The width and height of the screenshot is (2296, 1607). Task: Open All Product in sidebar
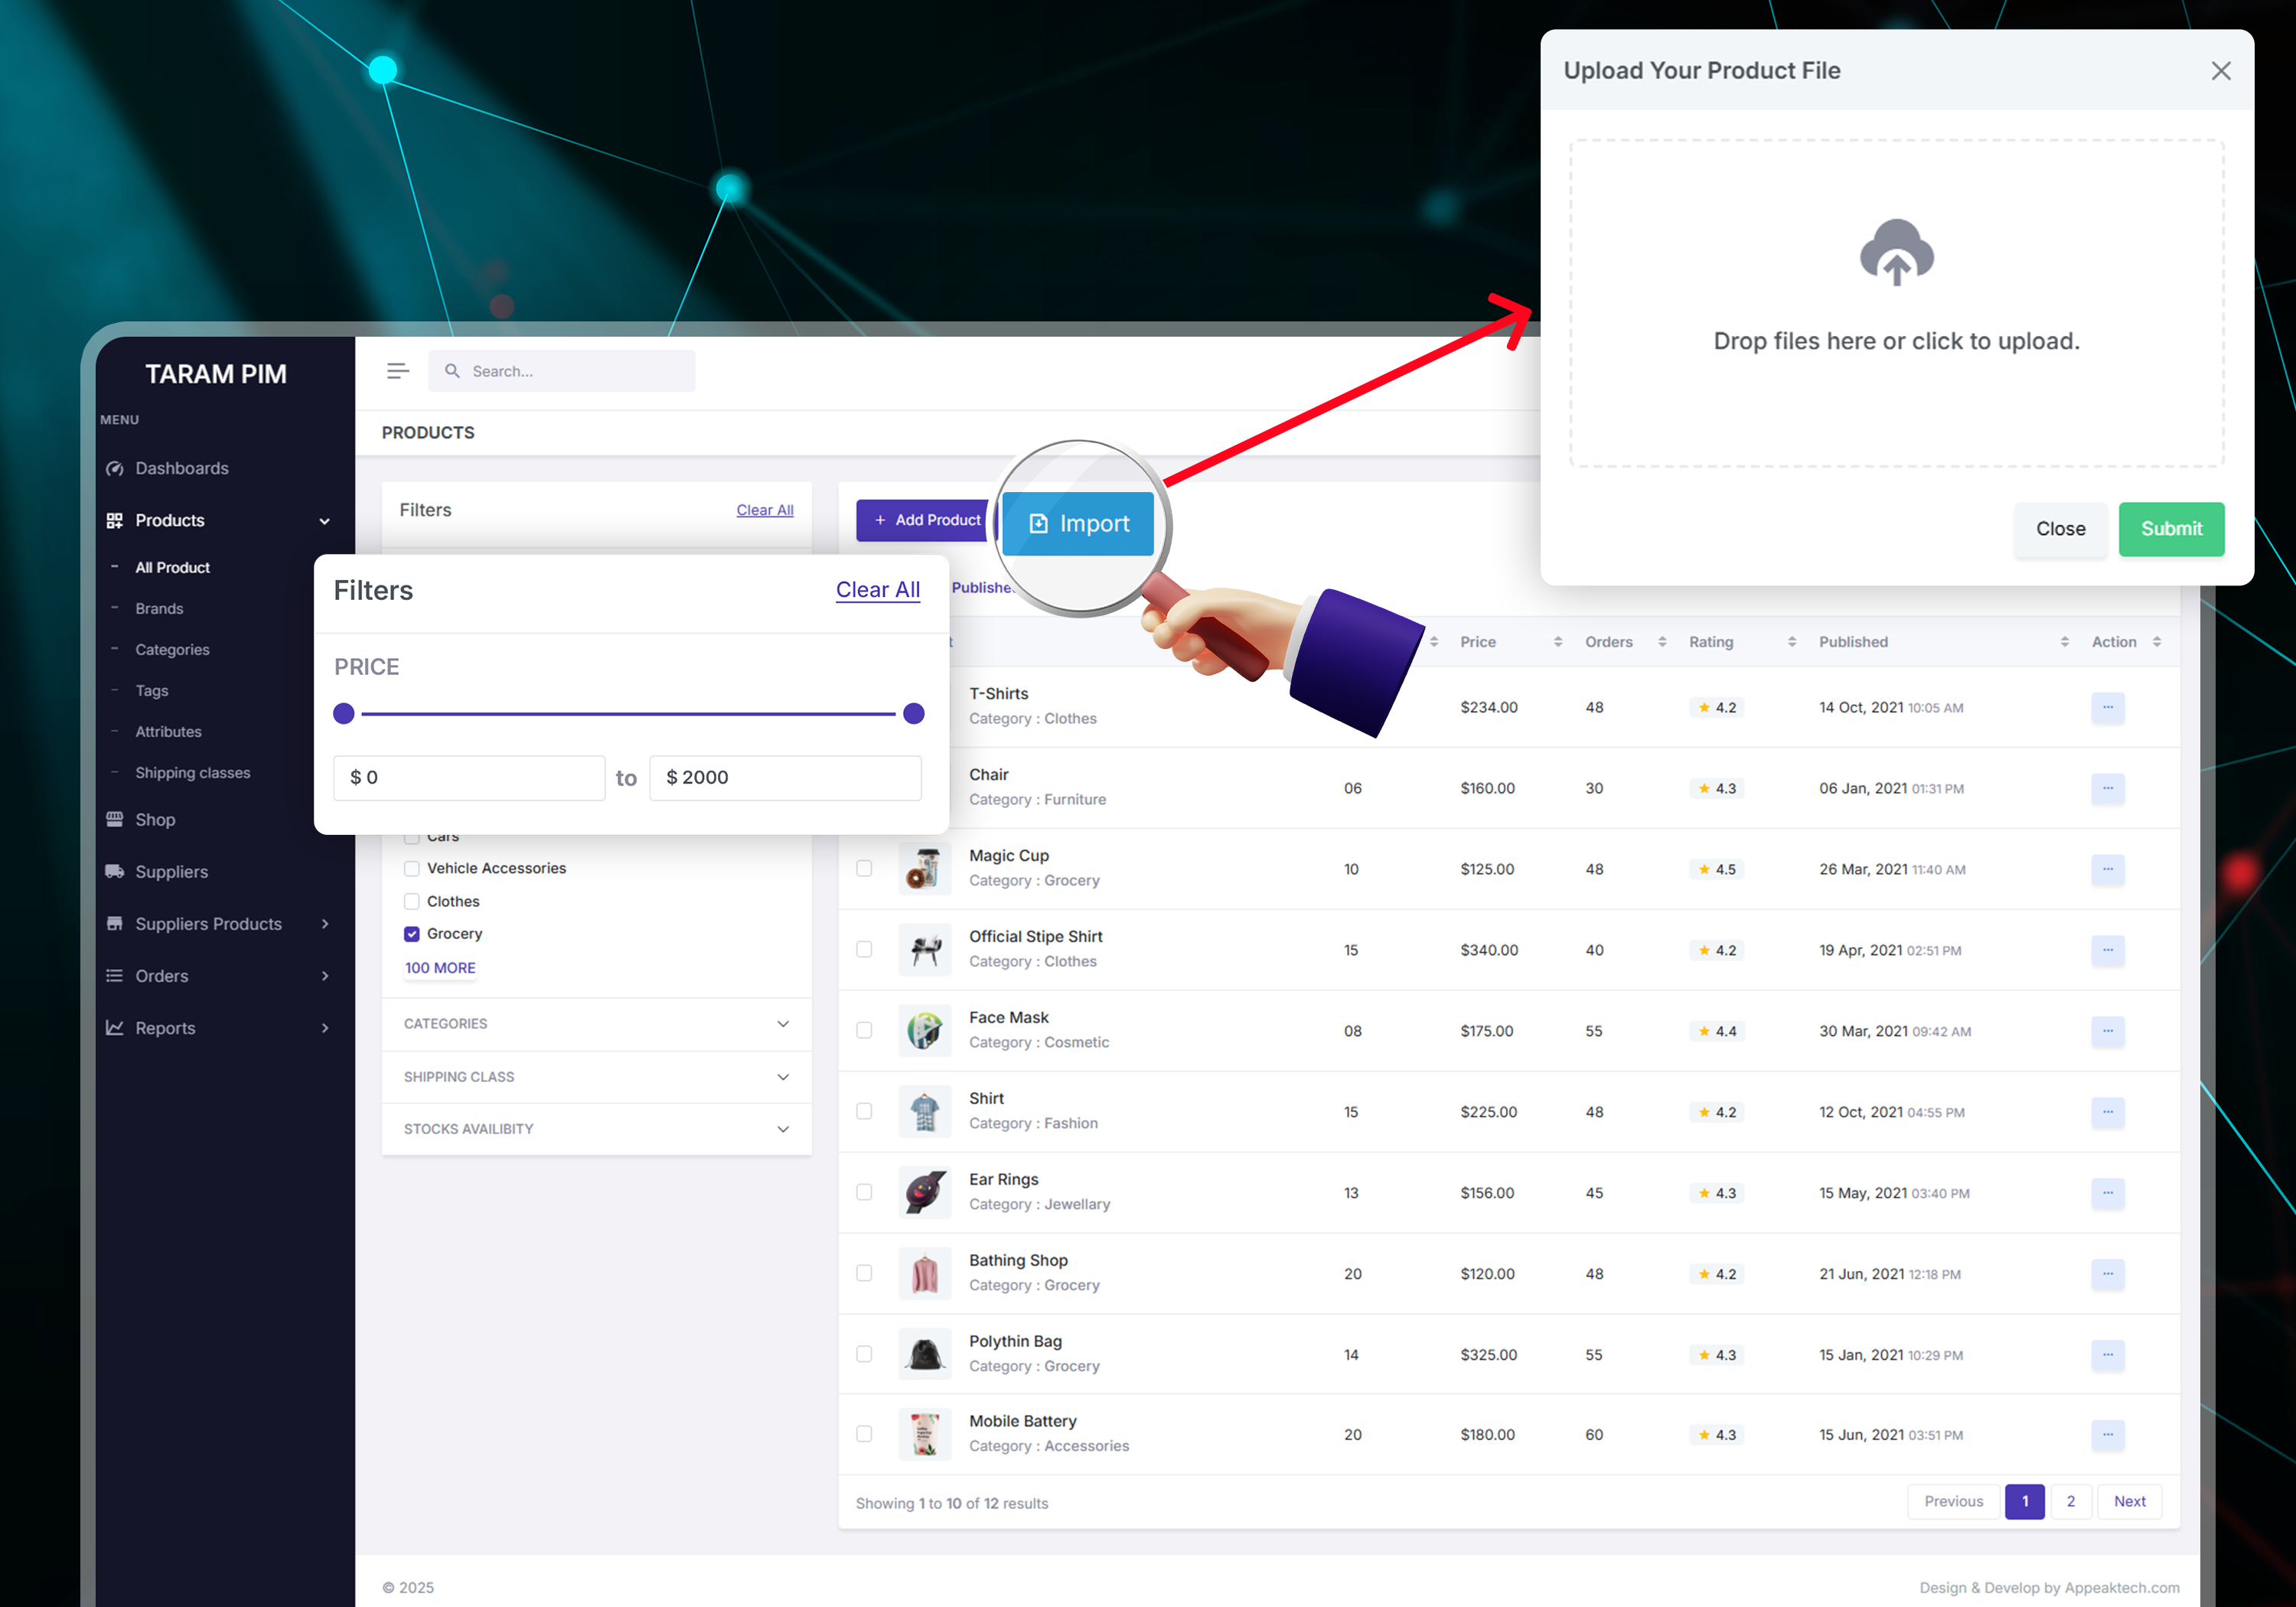point(173,567)
